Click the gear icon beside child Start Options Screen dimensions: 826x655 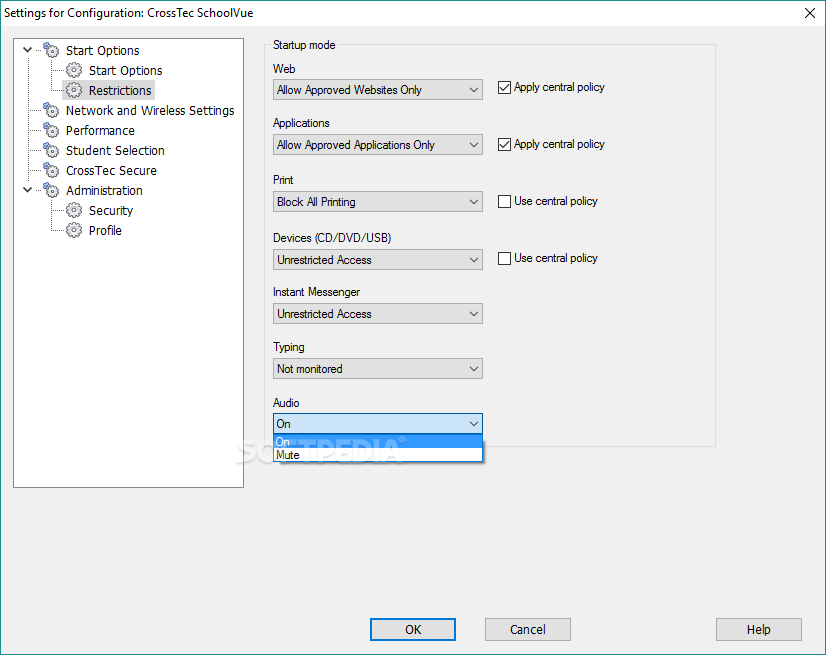pos(74,70)
